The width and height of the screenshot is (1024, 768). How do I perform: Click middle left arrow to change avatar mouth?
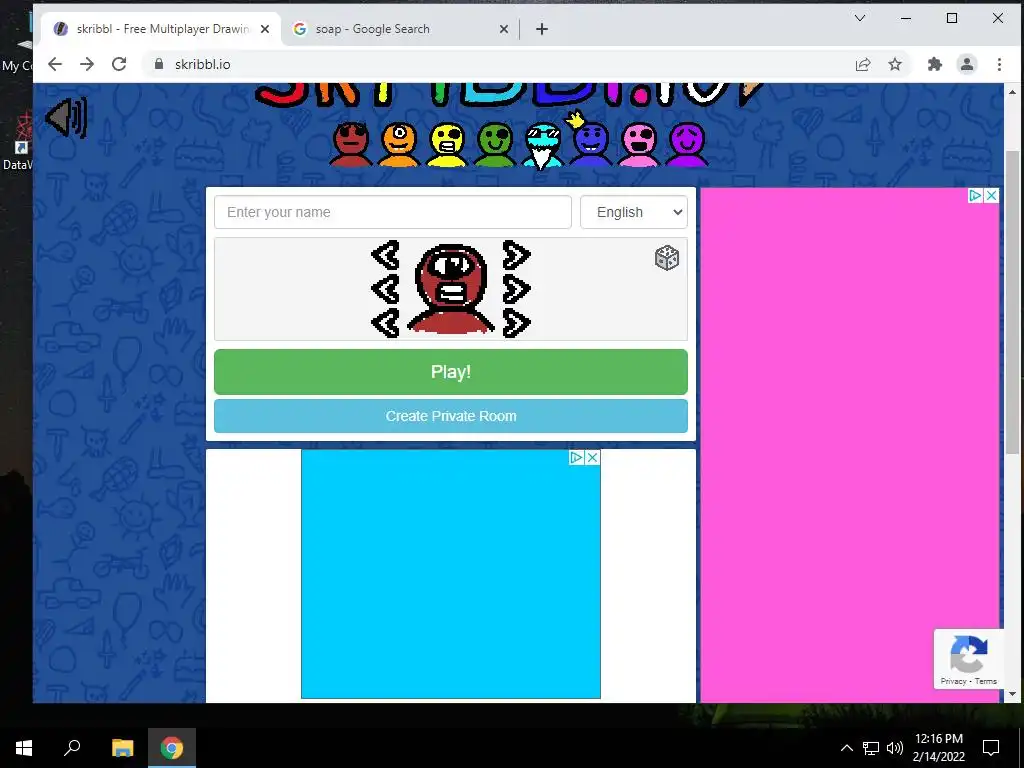[x=385, y=289]
